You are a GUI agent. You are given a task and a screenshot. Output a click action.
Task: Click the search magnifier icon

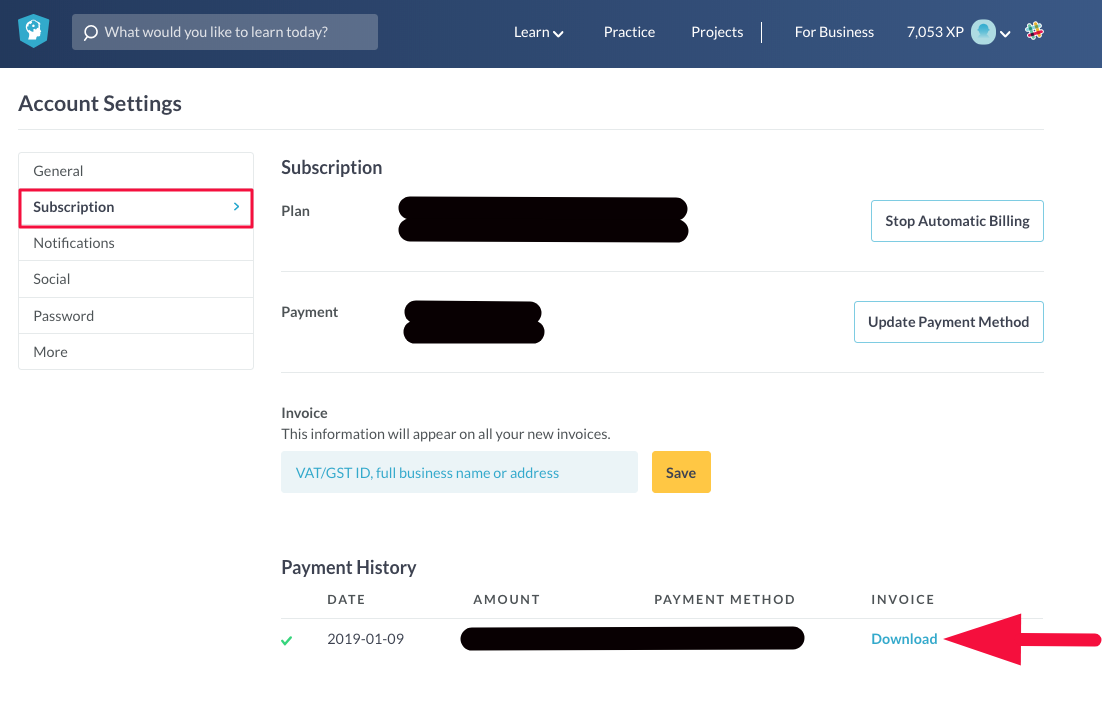[90, 33]
